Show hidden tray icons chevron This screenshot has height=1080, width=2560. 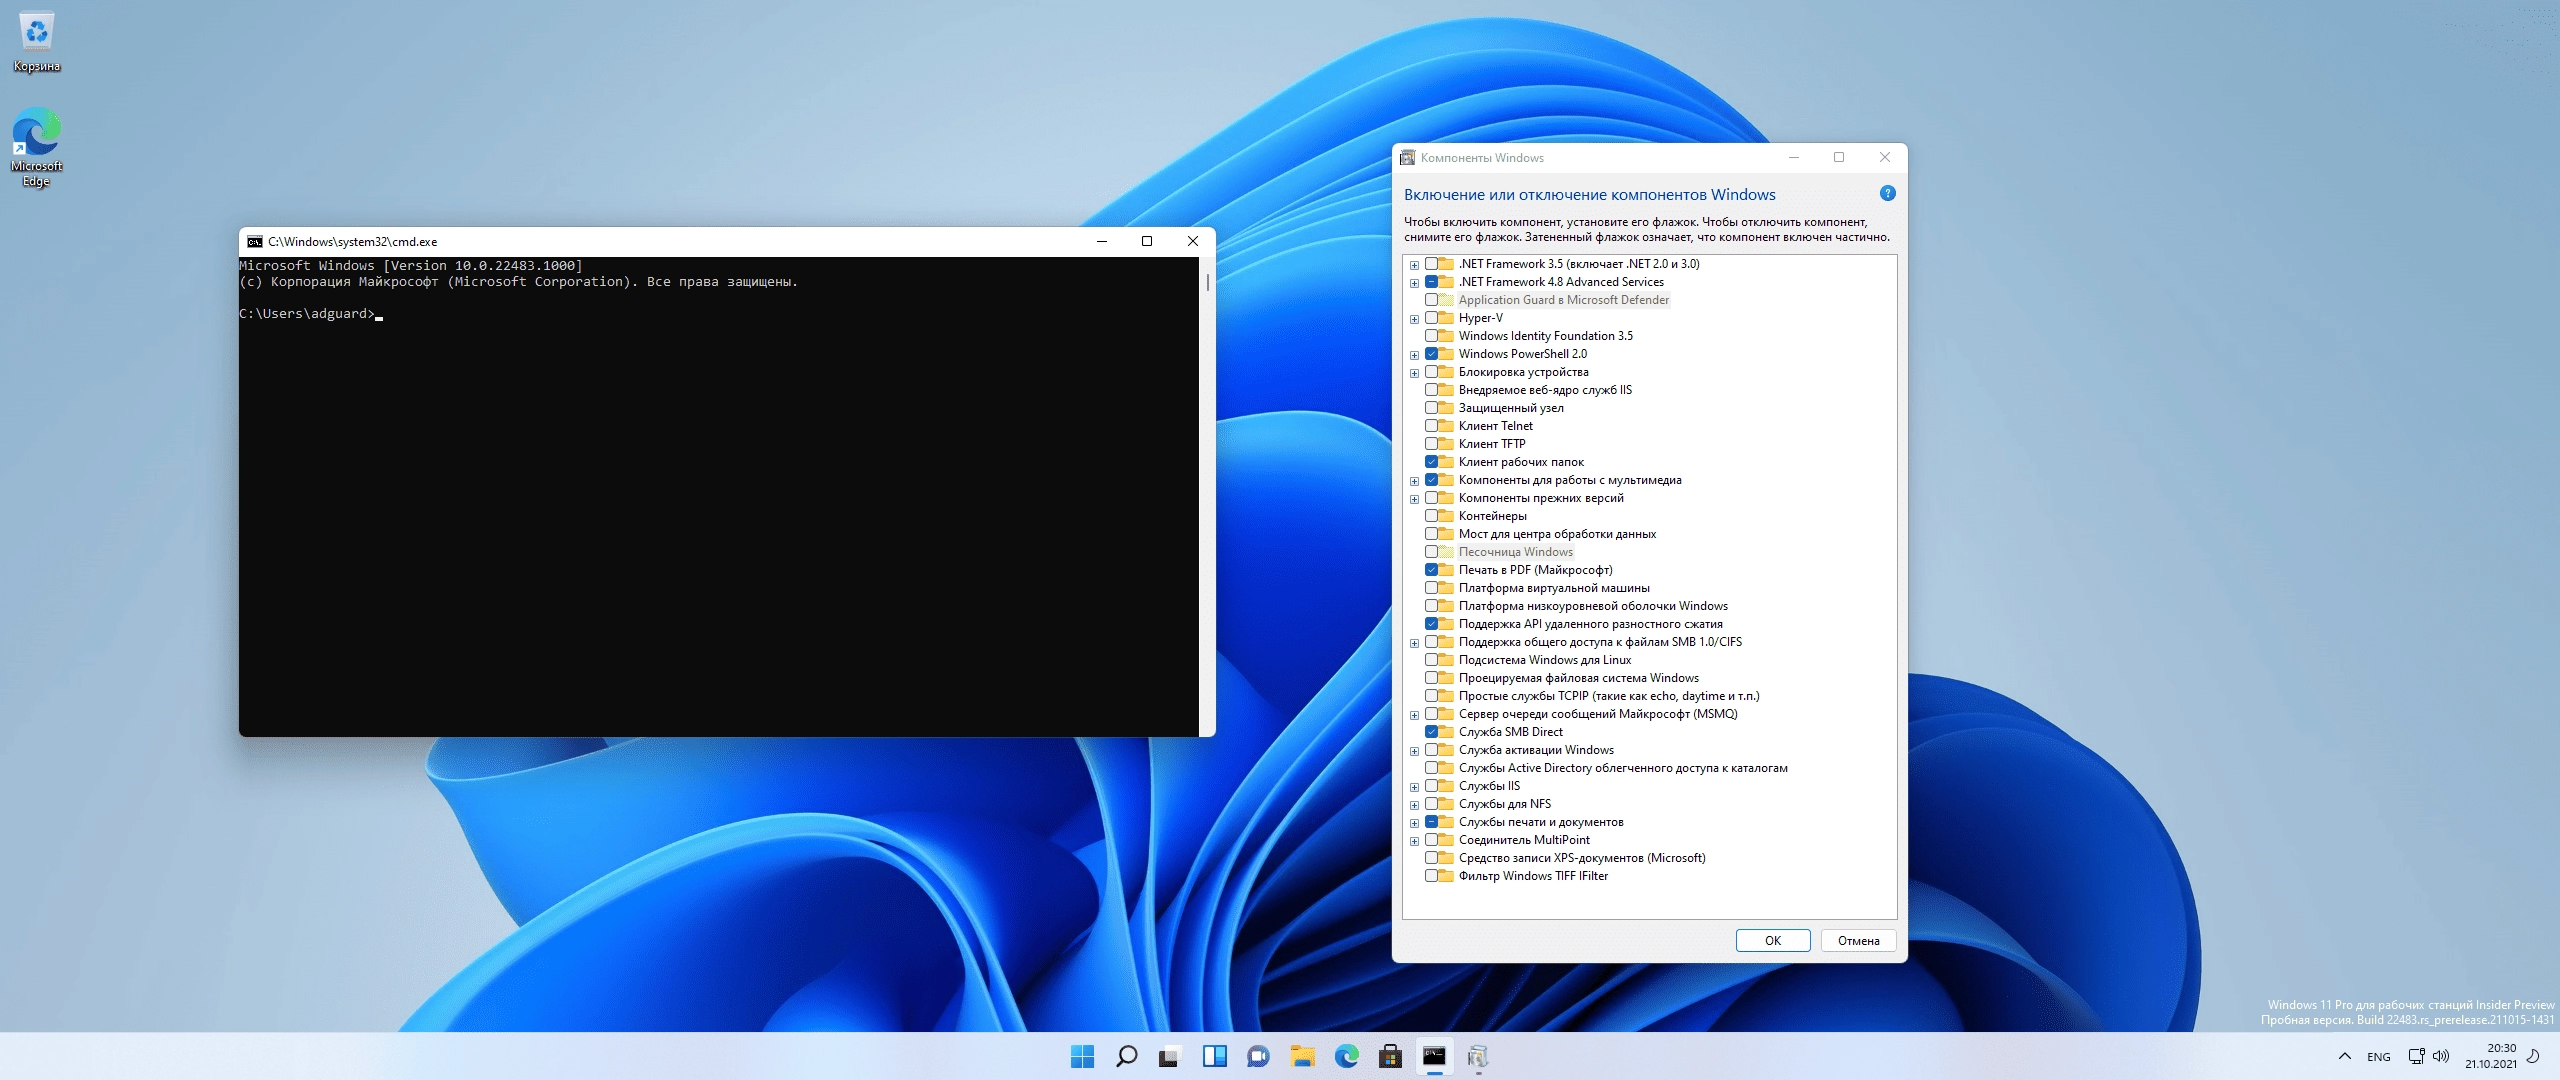click(x=2344, y=1056)
